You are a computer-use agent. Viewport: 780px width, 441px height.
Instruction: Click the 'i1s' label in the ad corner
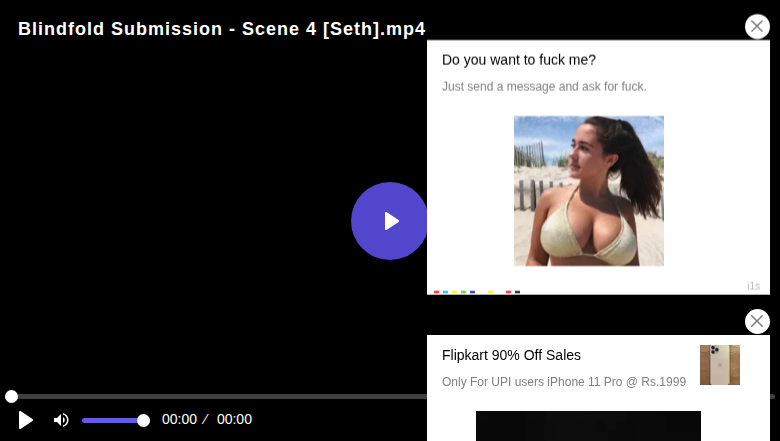coord(753,286)
